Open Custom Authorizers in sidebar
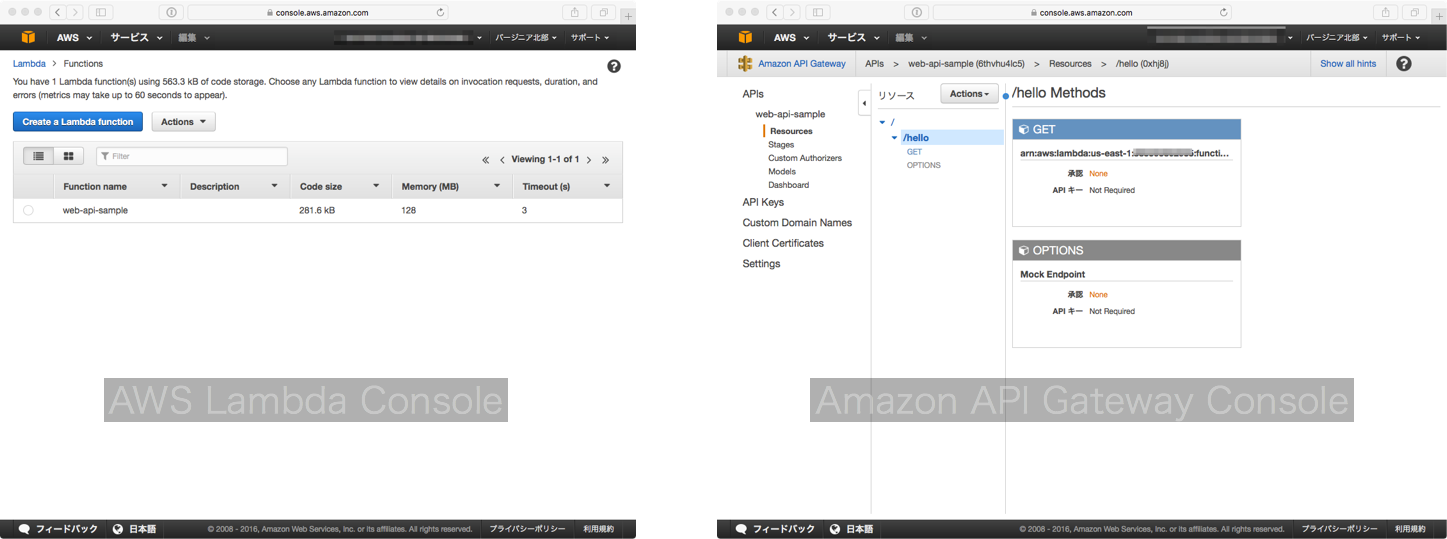Image resolution: width=1447 pixels, height=539 pixels. click(x=805, y=158)
